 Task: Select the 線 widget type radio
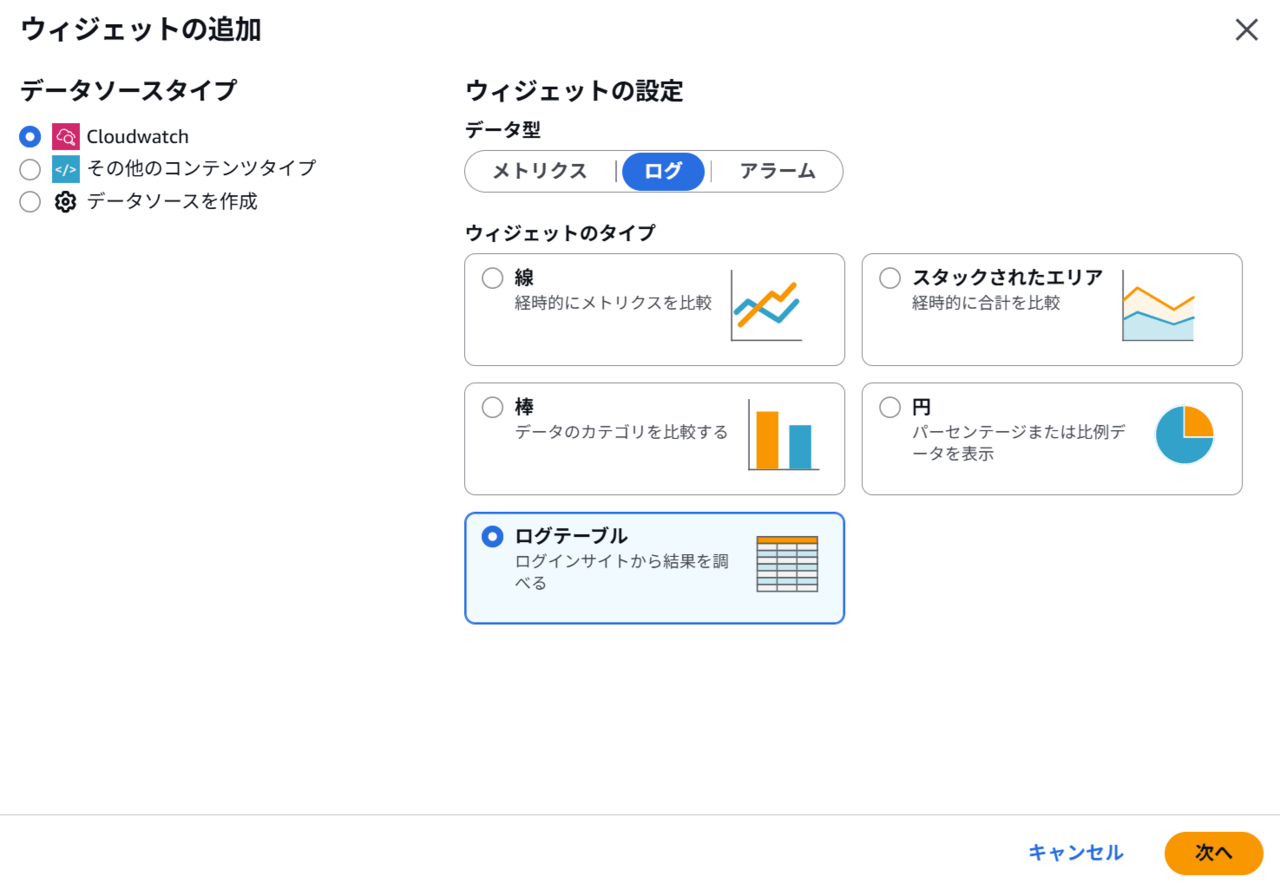pos(492,278)
